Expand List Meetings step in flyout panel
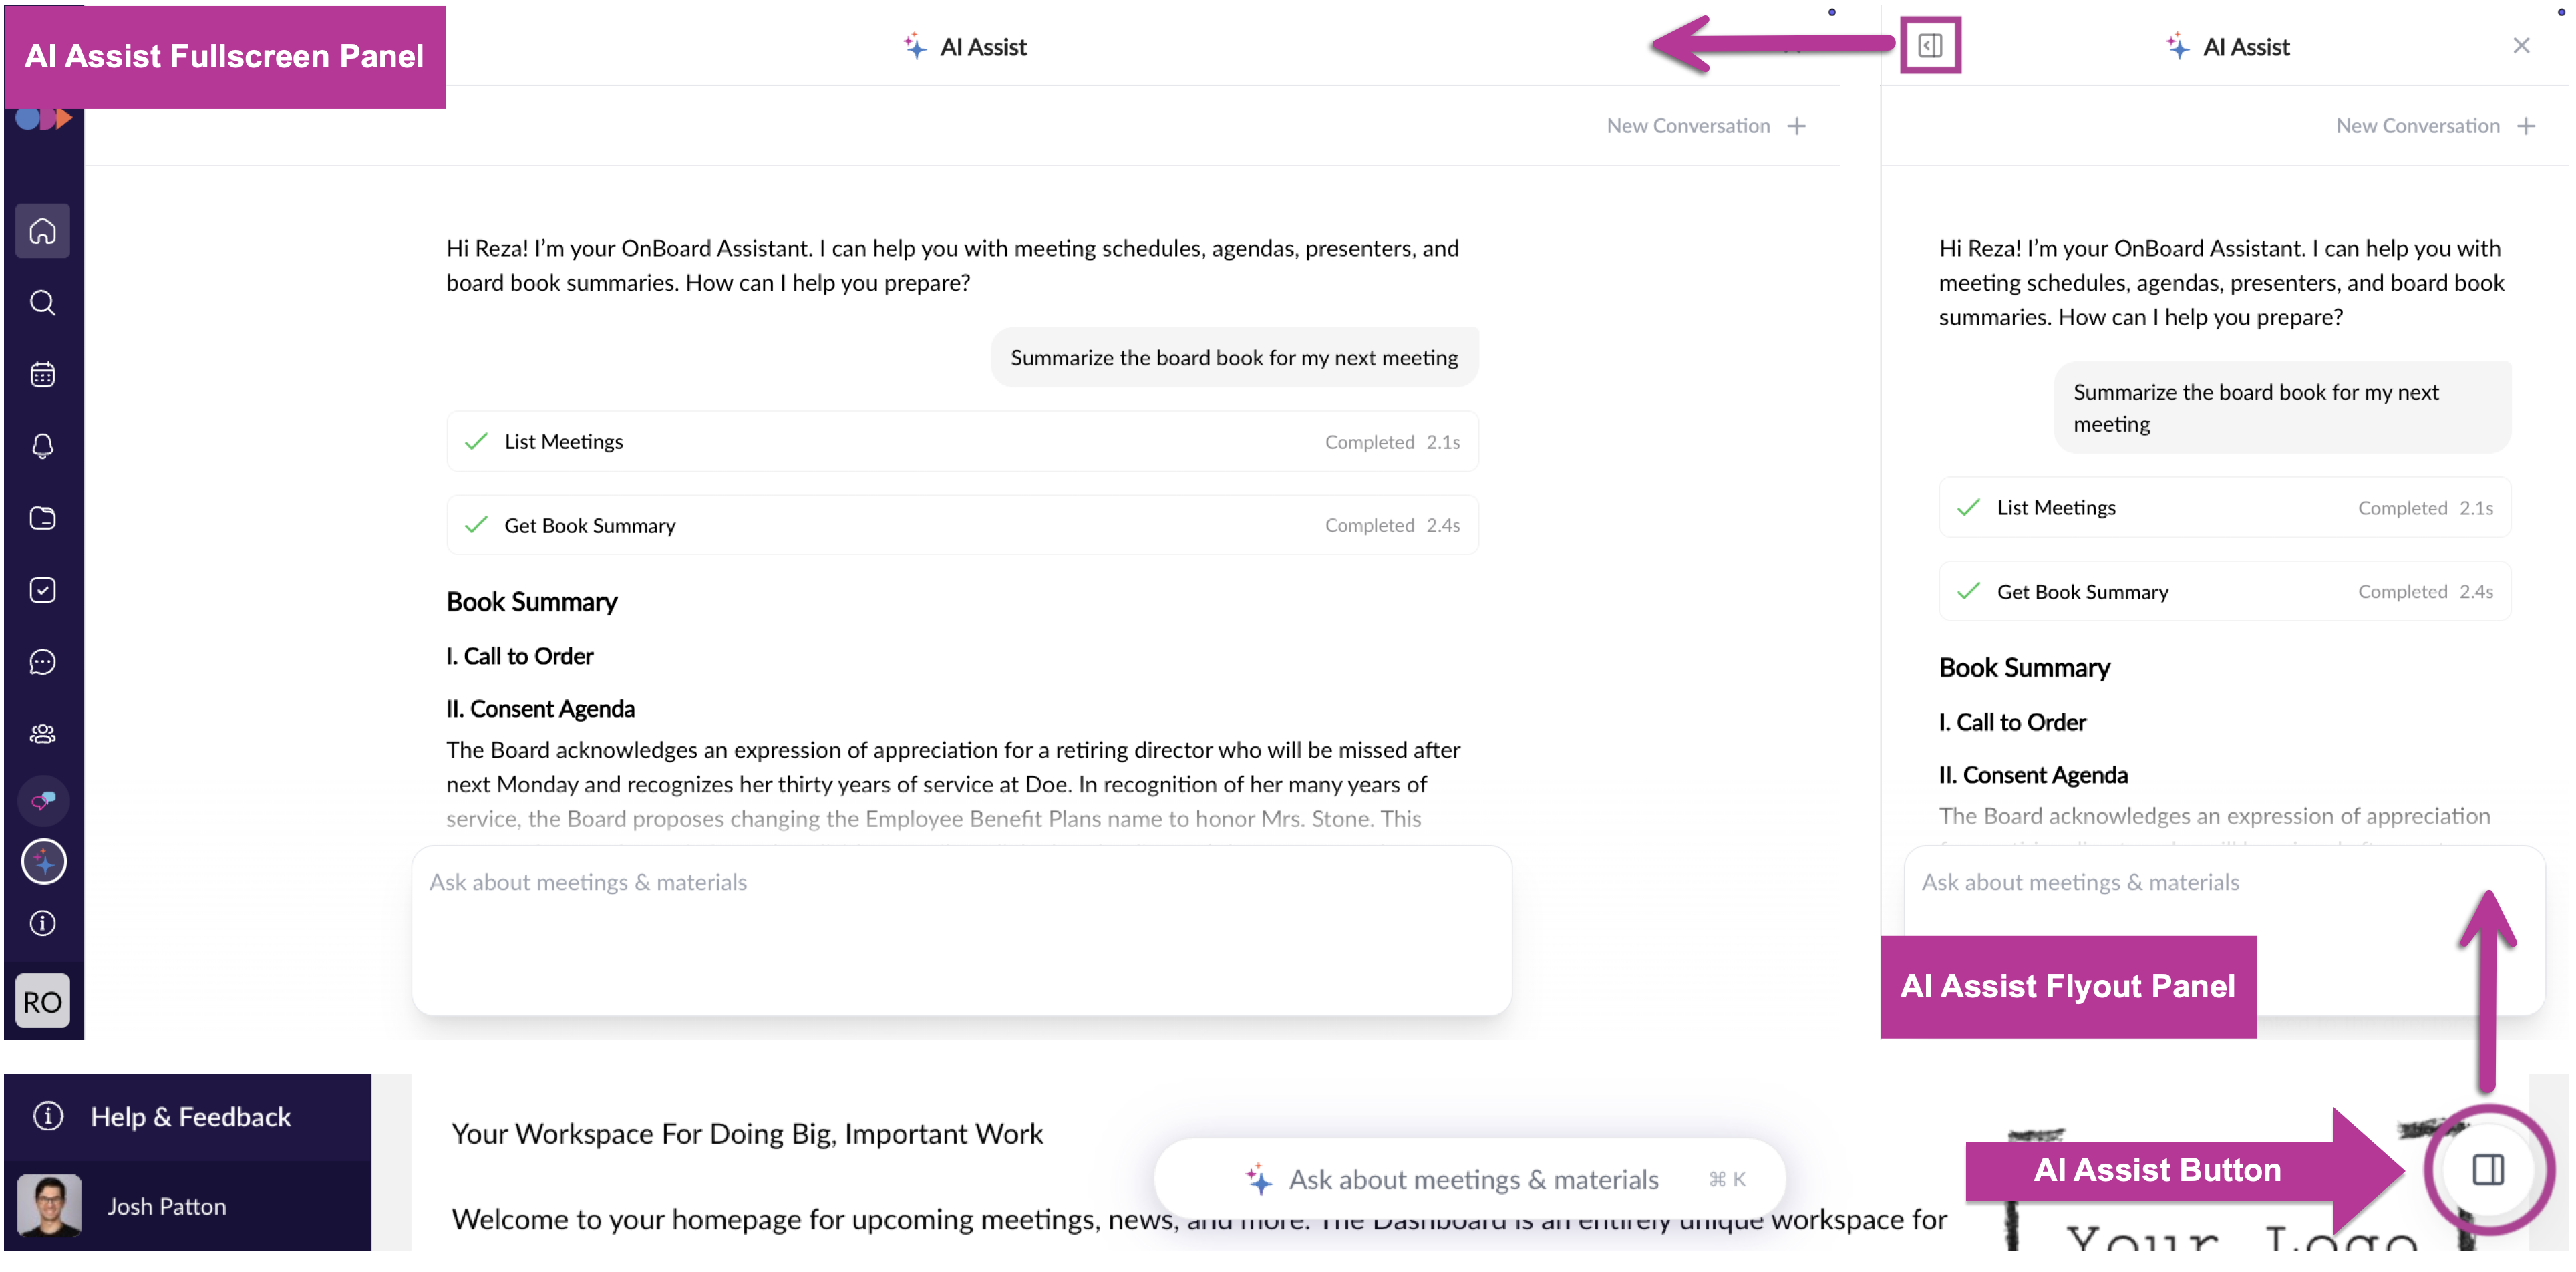The image size is (2576, 1272). click(2225, 507)
